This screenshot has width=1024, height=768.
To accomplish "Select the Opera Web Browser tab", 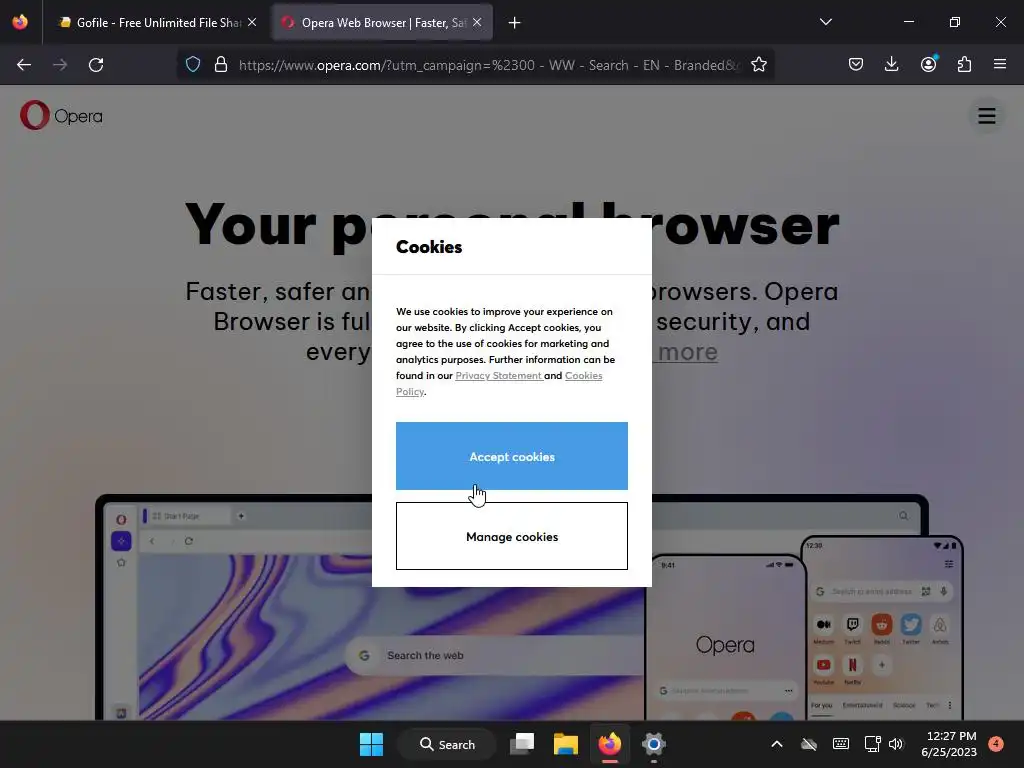I will pyautogui.click(x=383, y=23).
